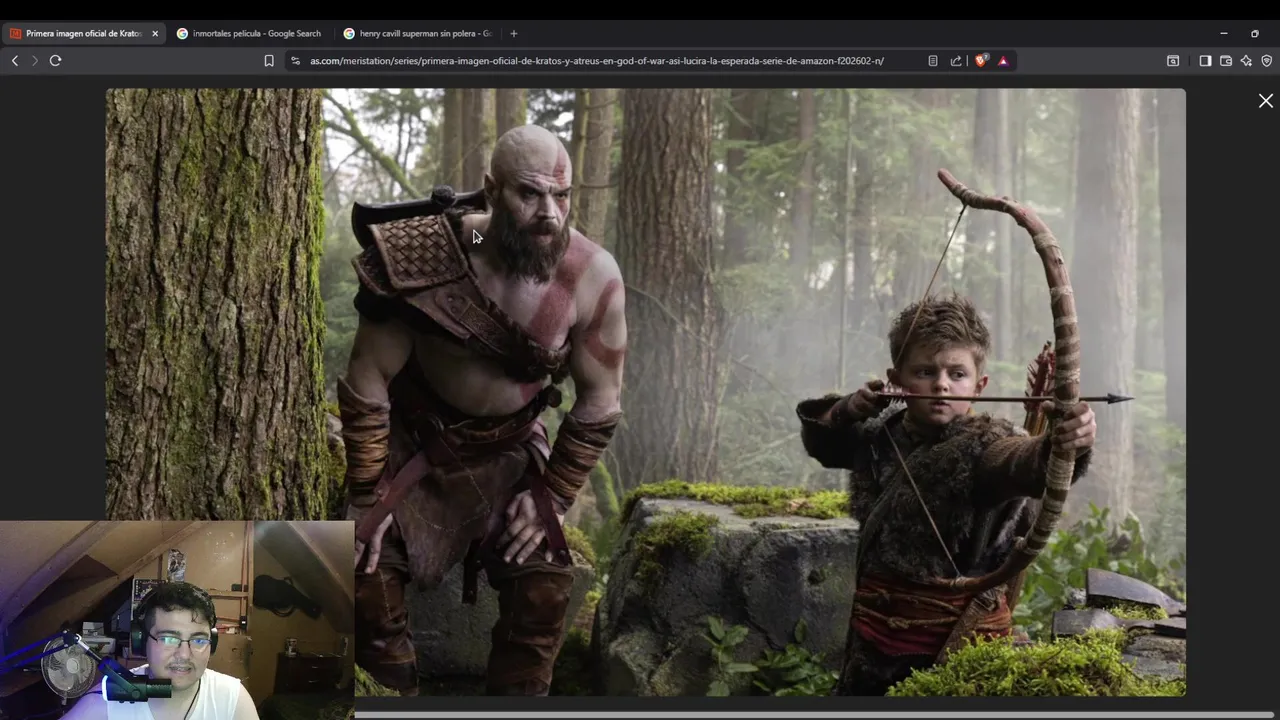Bookmark this page with the bookmark icon
This screenshot has height=720, width=1280.
pyautogui.click(x=269, y=61)
